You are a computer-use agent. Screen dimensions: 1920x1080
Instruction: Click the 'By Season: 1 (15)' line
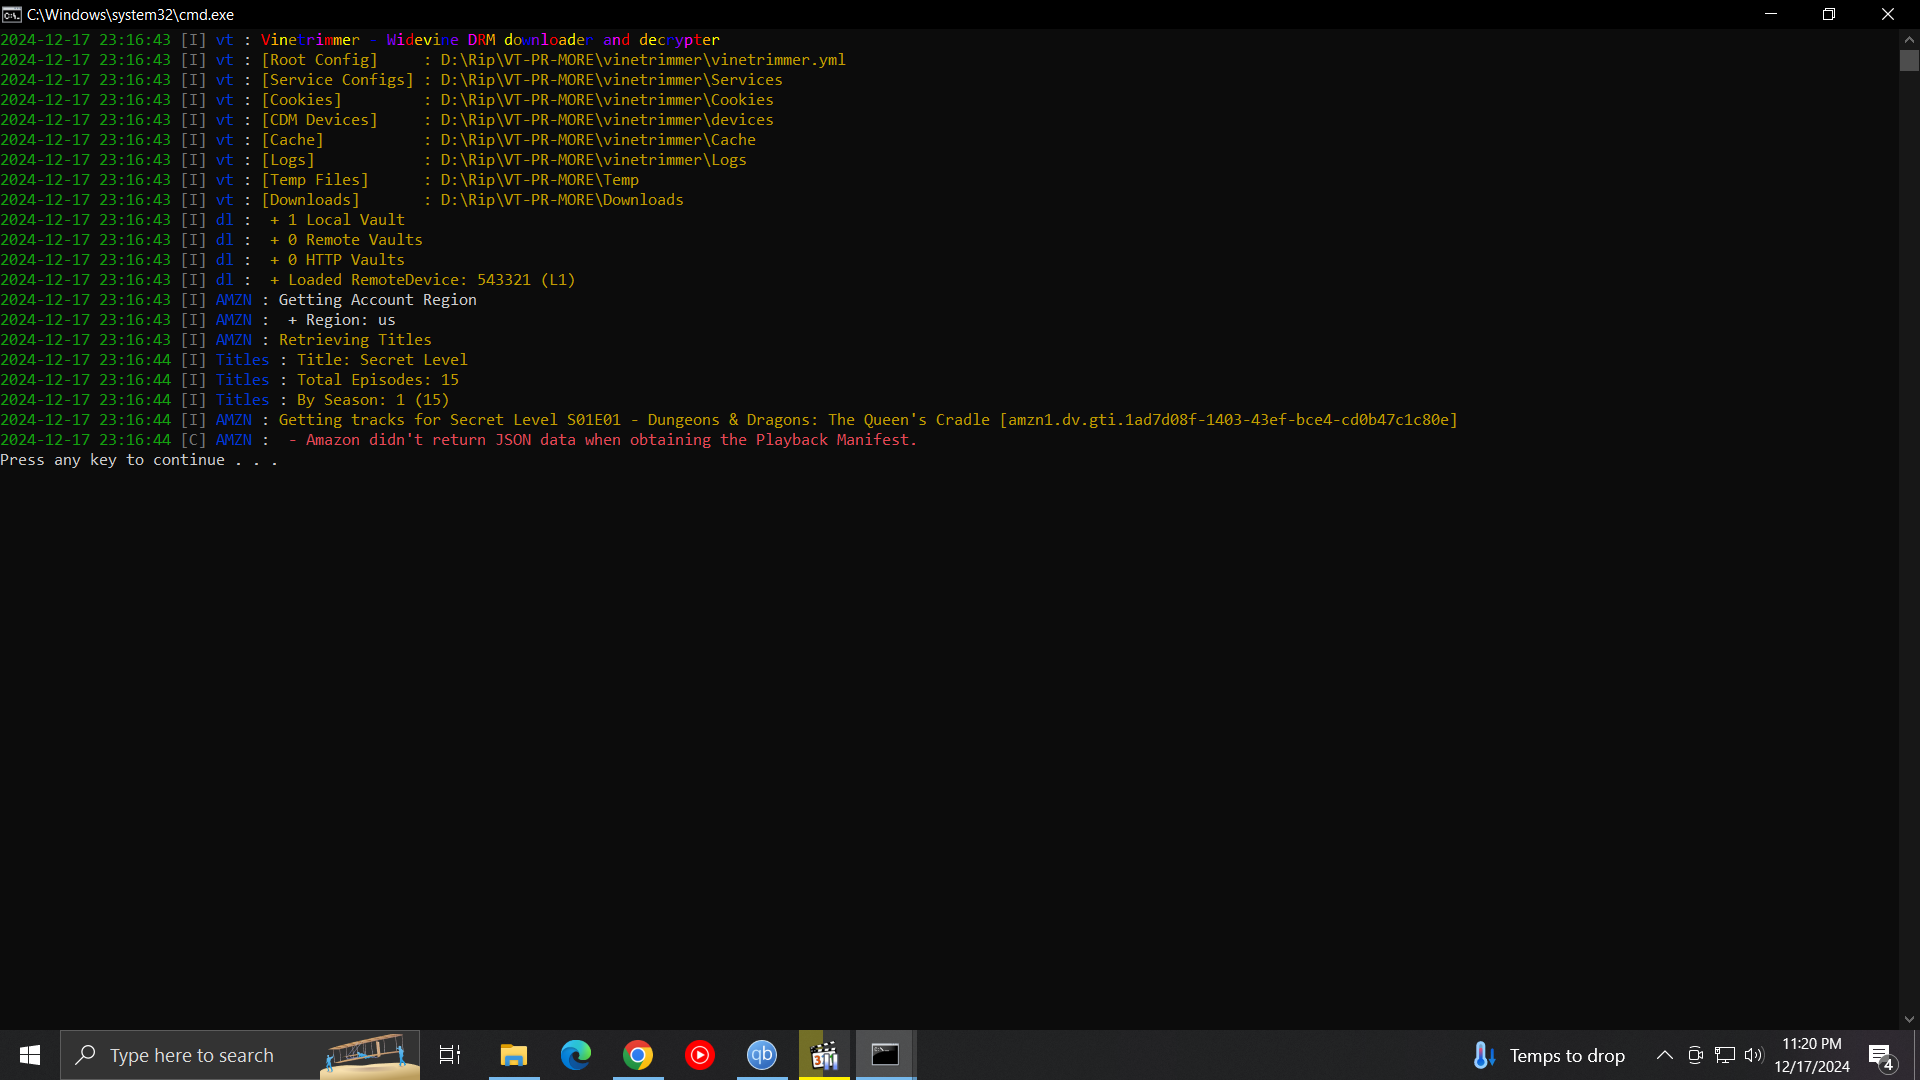tap(373, 400)
